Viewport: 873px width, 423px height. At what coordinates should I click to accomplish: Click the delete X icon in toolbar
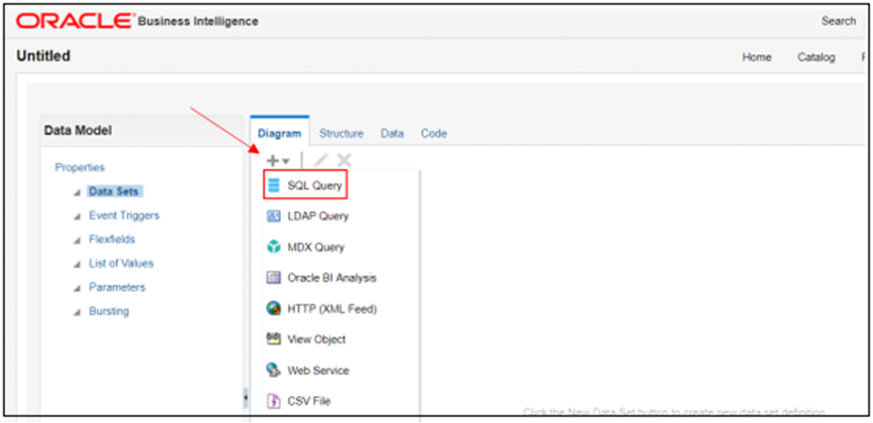click(x=344, y=161)
